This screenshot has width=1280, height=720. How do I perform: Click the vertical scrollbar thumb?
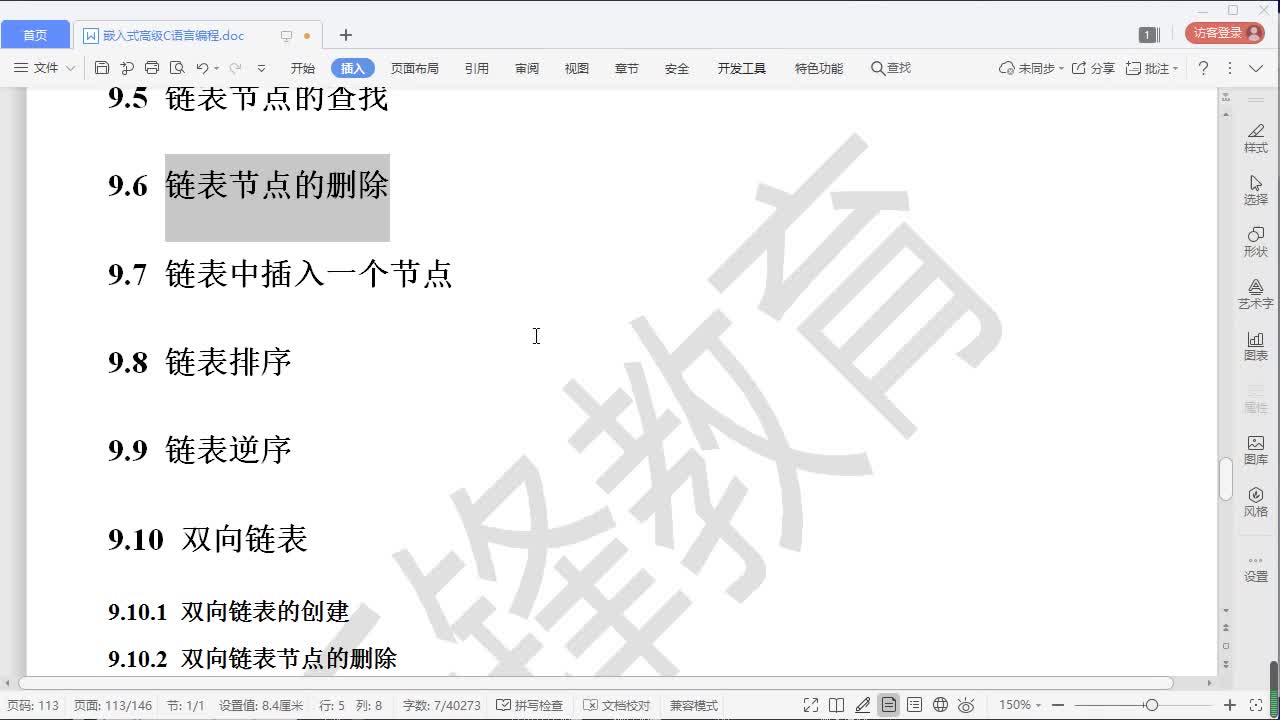coord(1225,479)
